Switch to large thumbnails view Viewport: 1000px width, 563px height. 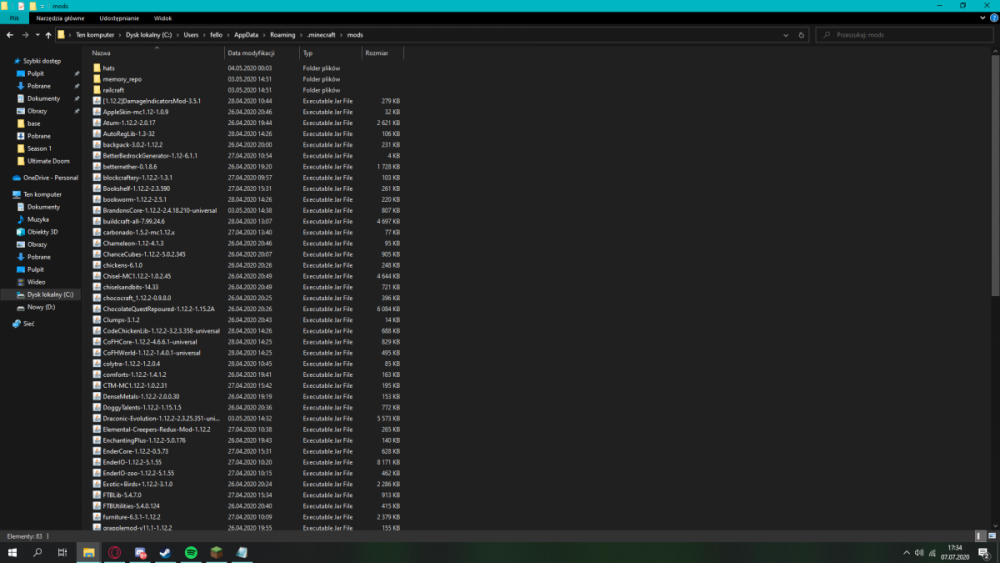click(x=991, y=537)
